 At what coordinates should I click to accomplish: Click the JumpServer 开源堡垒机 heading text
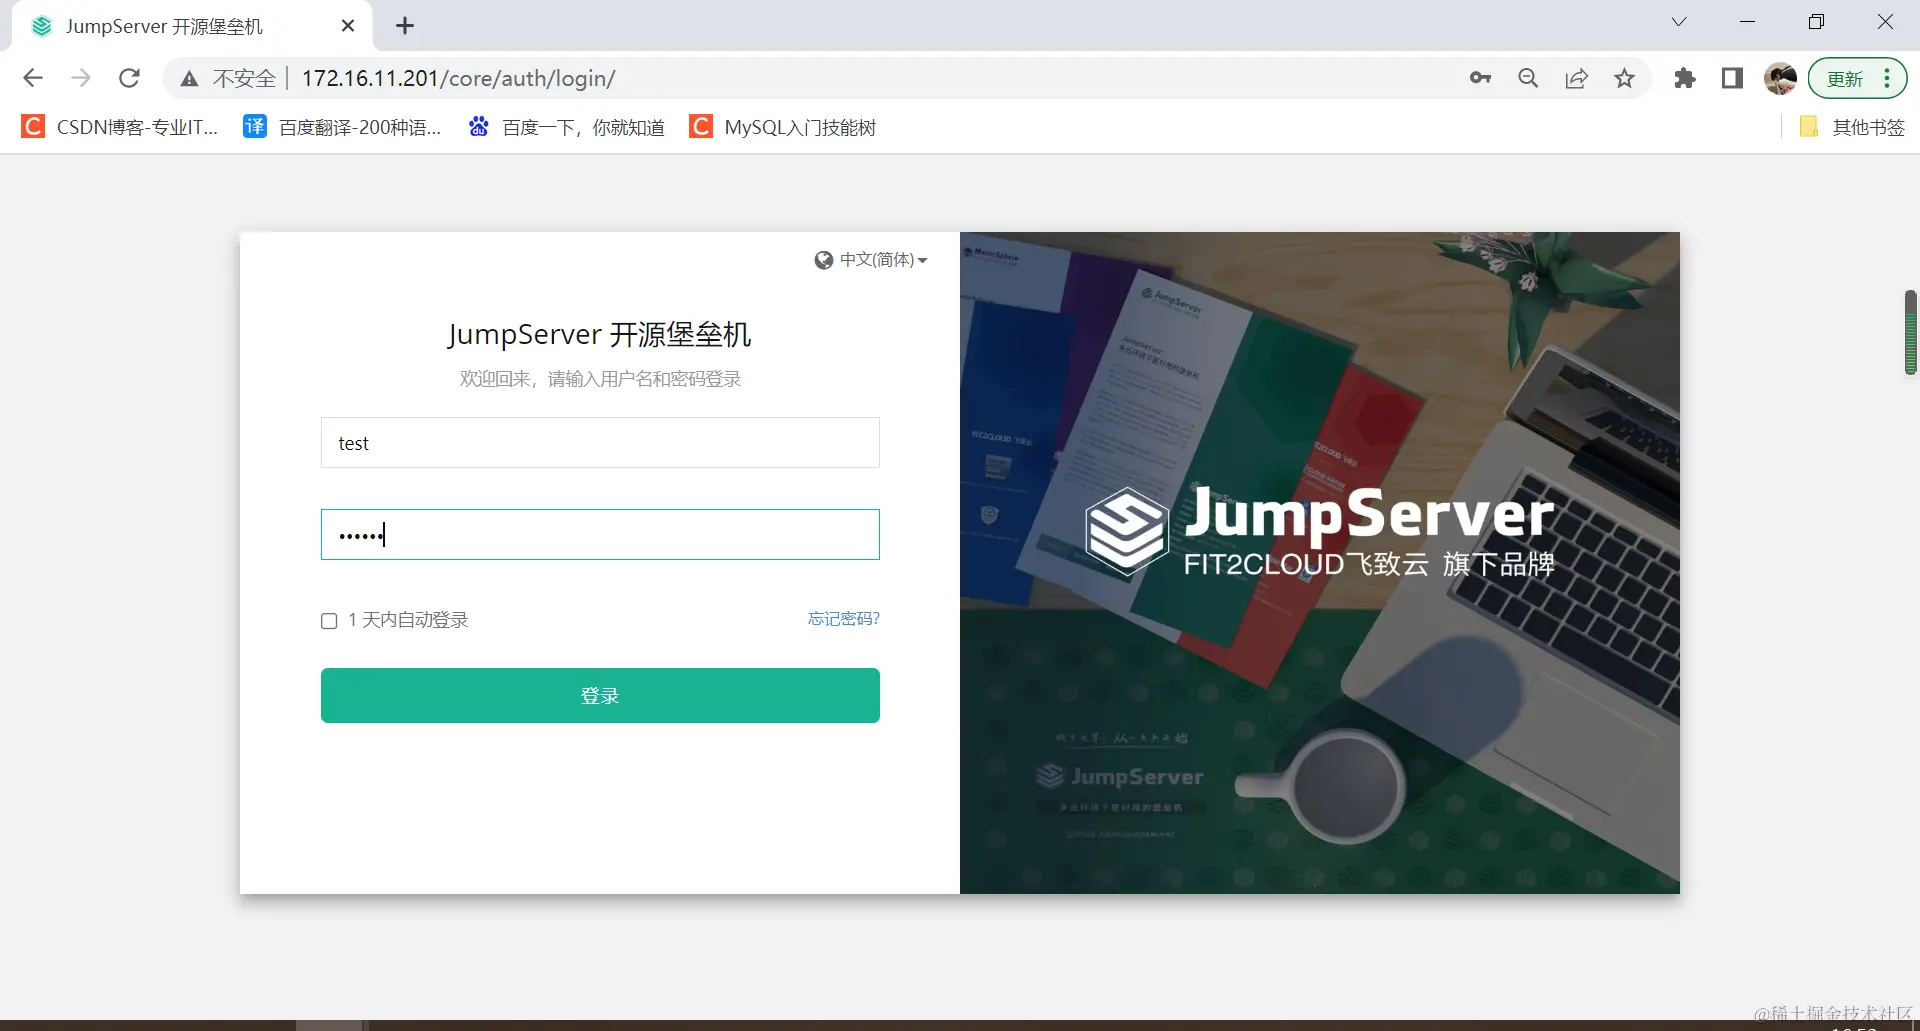[x=599, y=334]
